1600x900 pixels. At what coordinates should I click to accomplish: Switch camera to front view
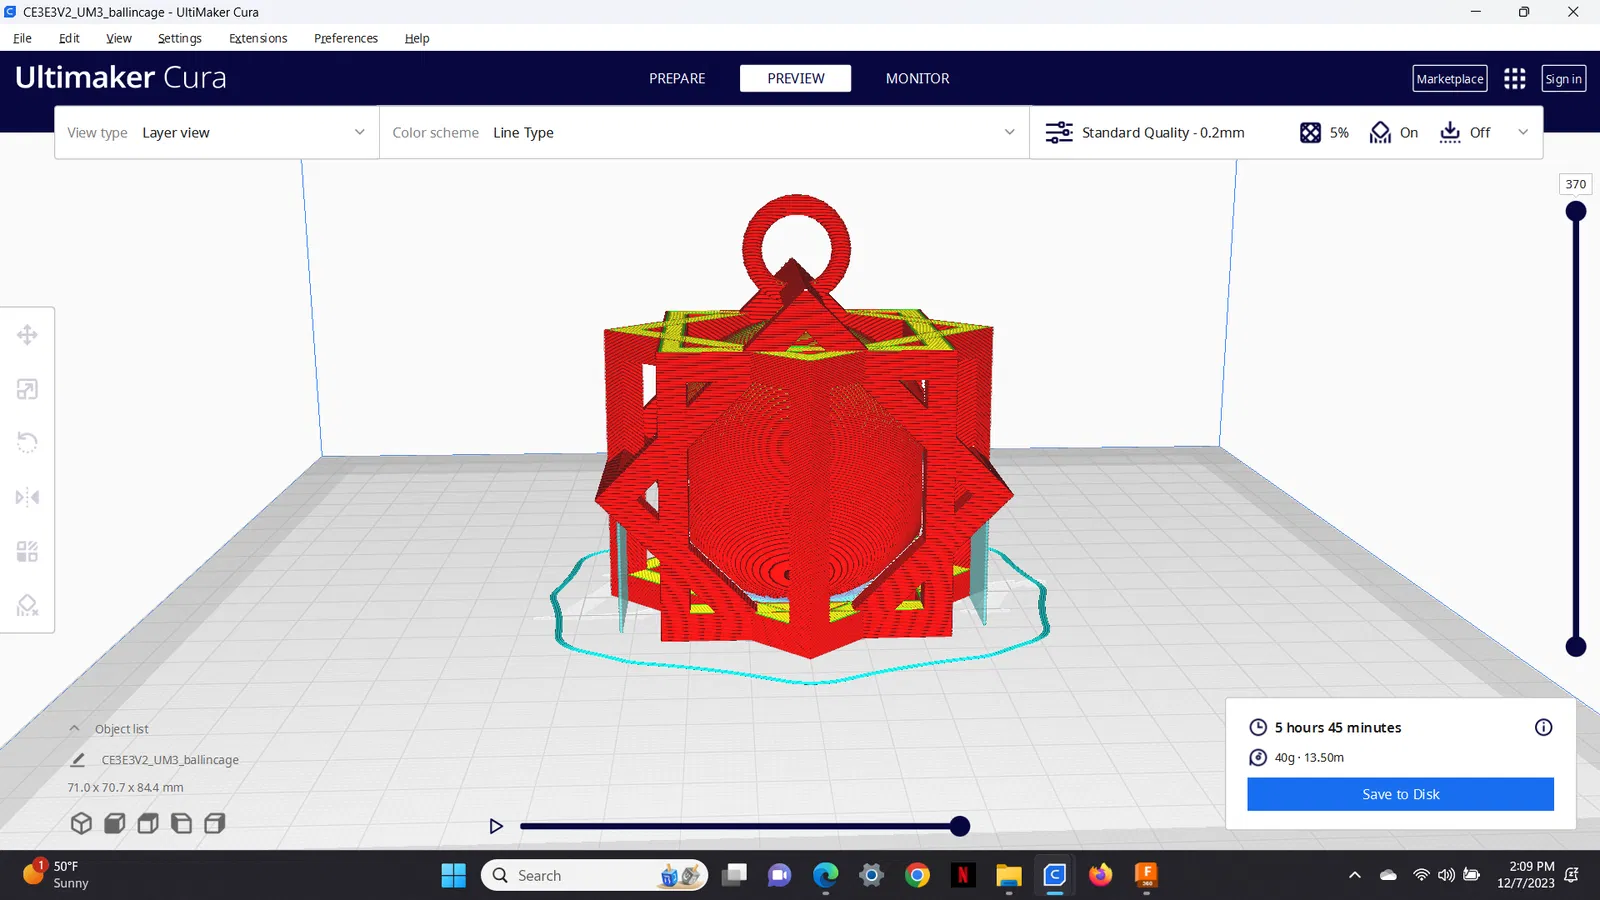click(115, 823)
